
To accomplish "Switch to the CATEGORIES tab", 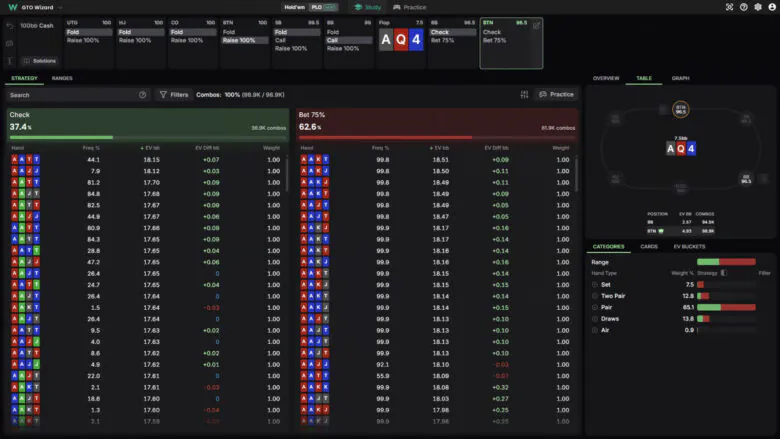I will 608,247.
